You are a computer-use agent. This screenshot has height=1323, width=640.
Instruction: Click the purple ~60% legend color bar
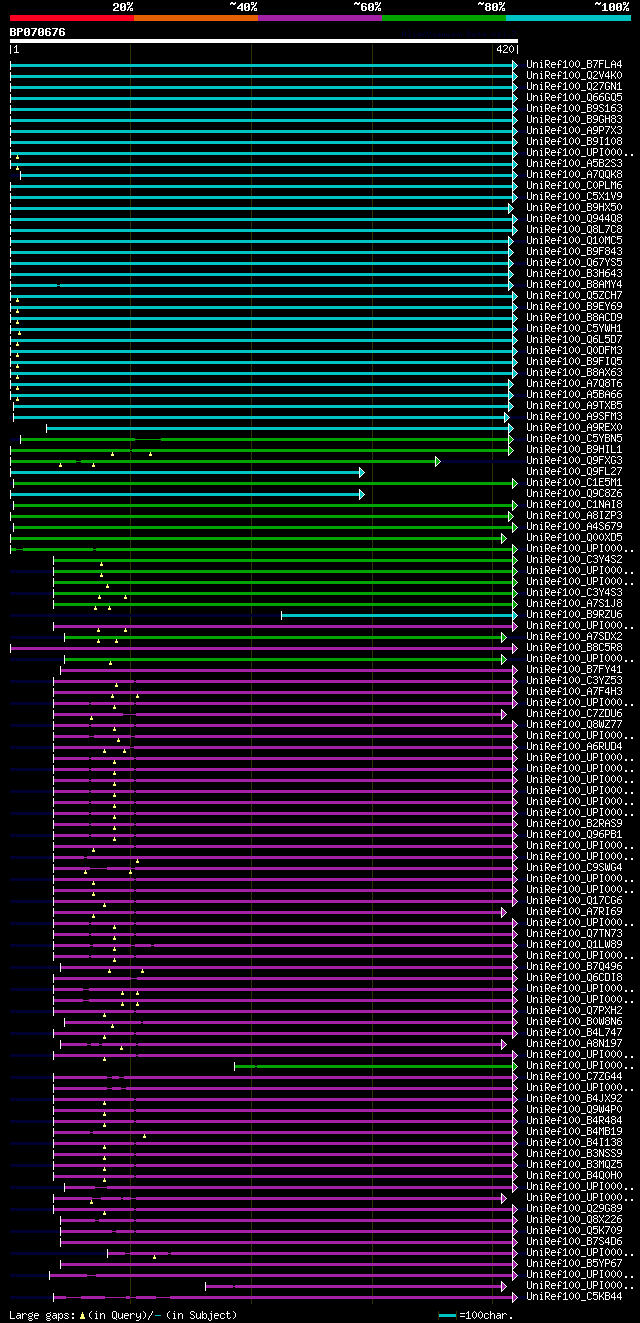coord(320,17)
